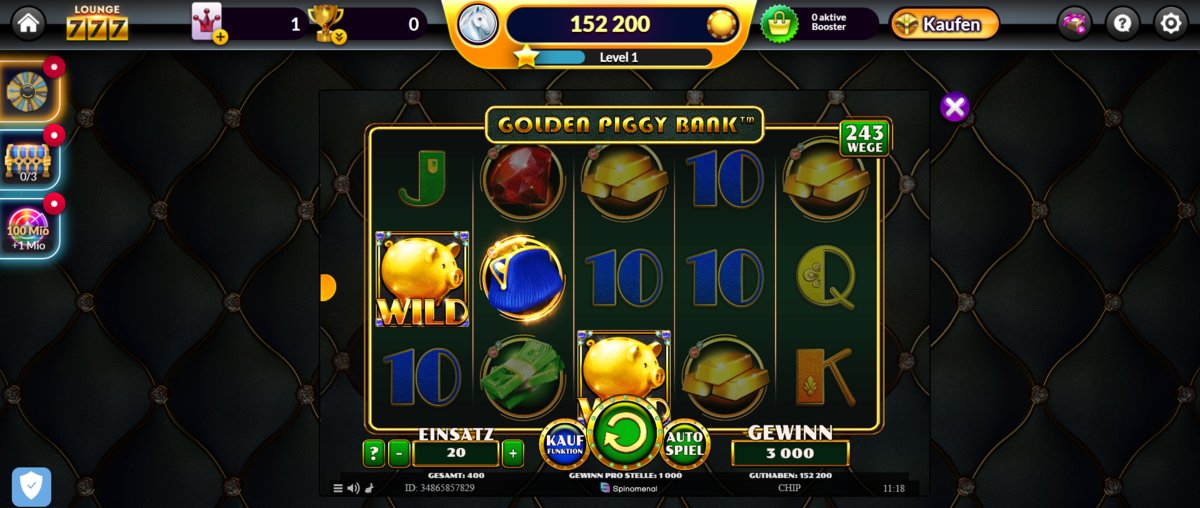Start Auto Spiel mode

[685, 444]
